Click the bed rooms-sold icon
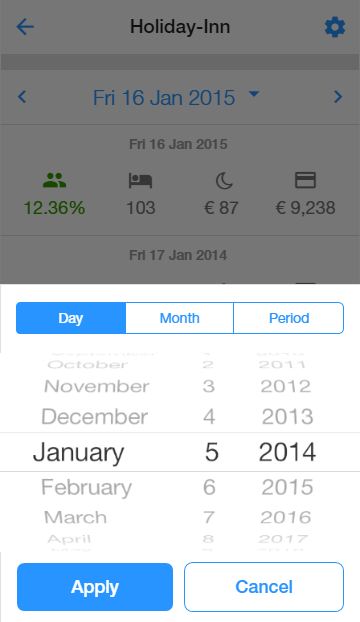This screenshot has height=622, width=360. (140, 180)
